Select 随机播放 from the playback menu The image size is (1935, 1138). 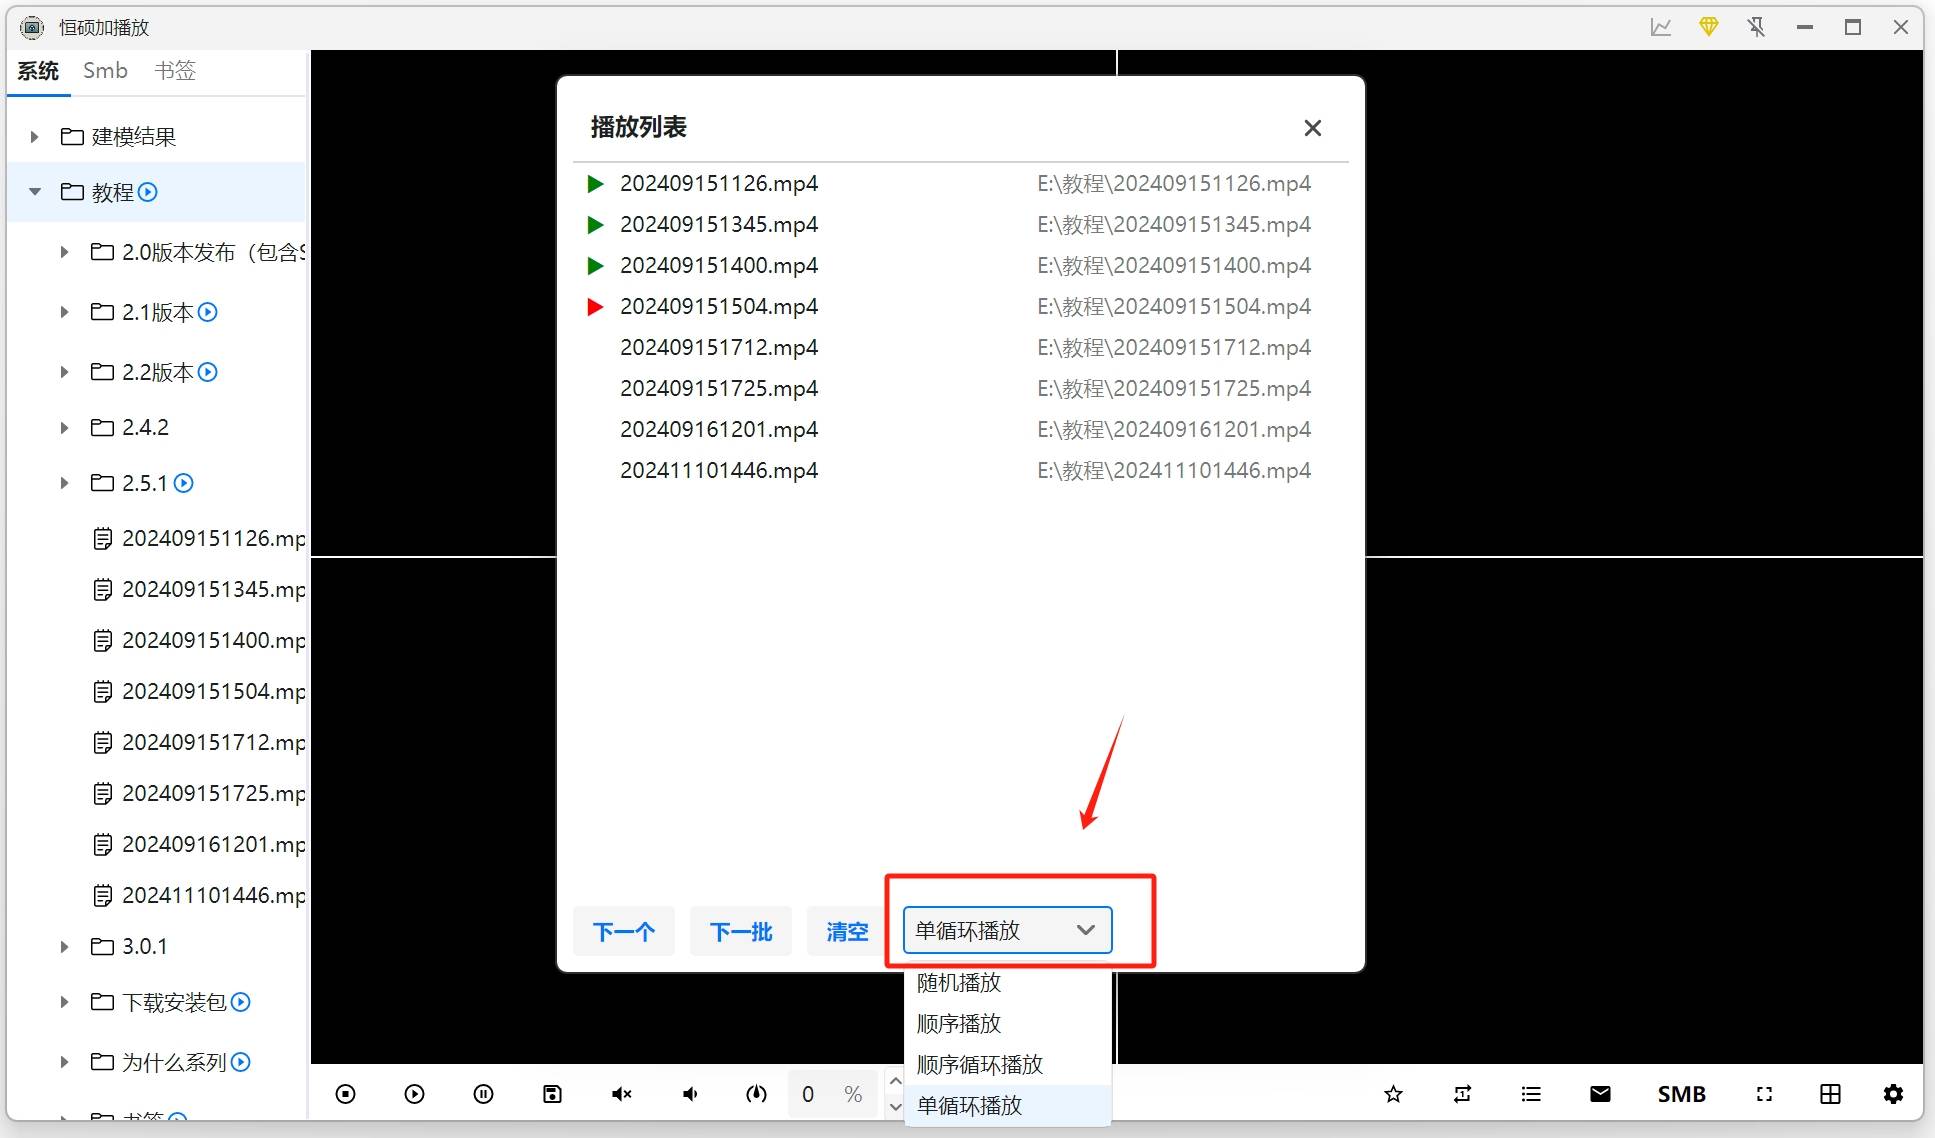tap(958, 983)
